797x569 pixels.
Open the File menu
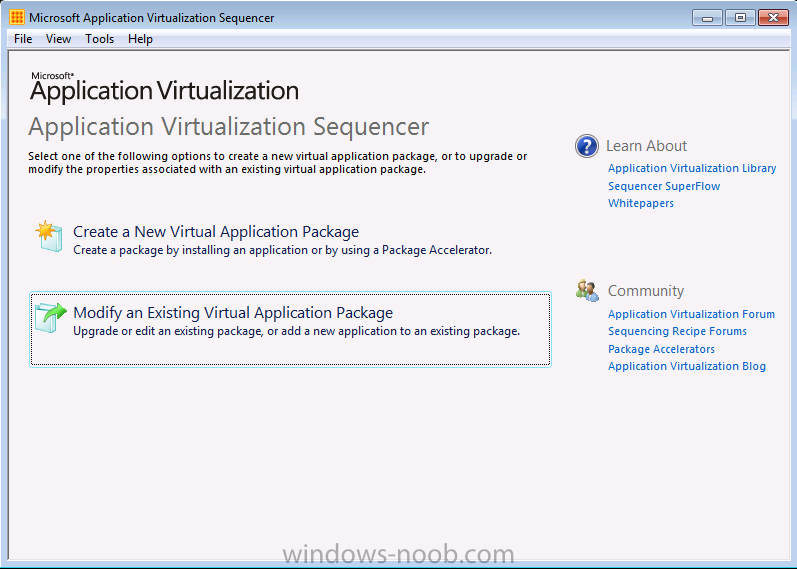(23, 39)
